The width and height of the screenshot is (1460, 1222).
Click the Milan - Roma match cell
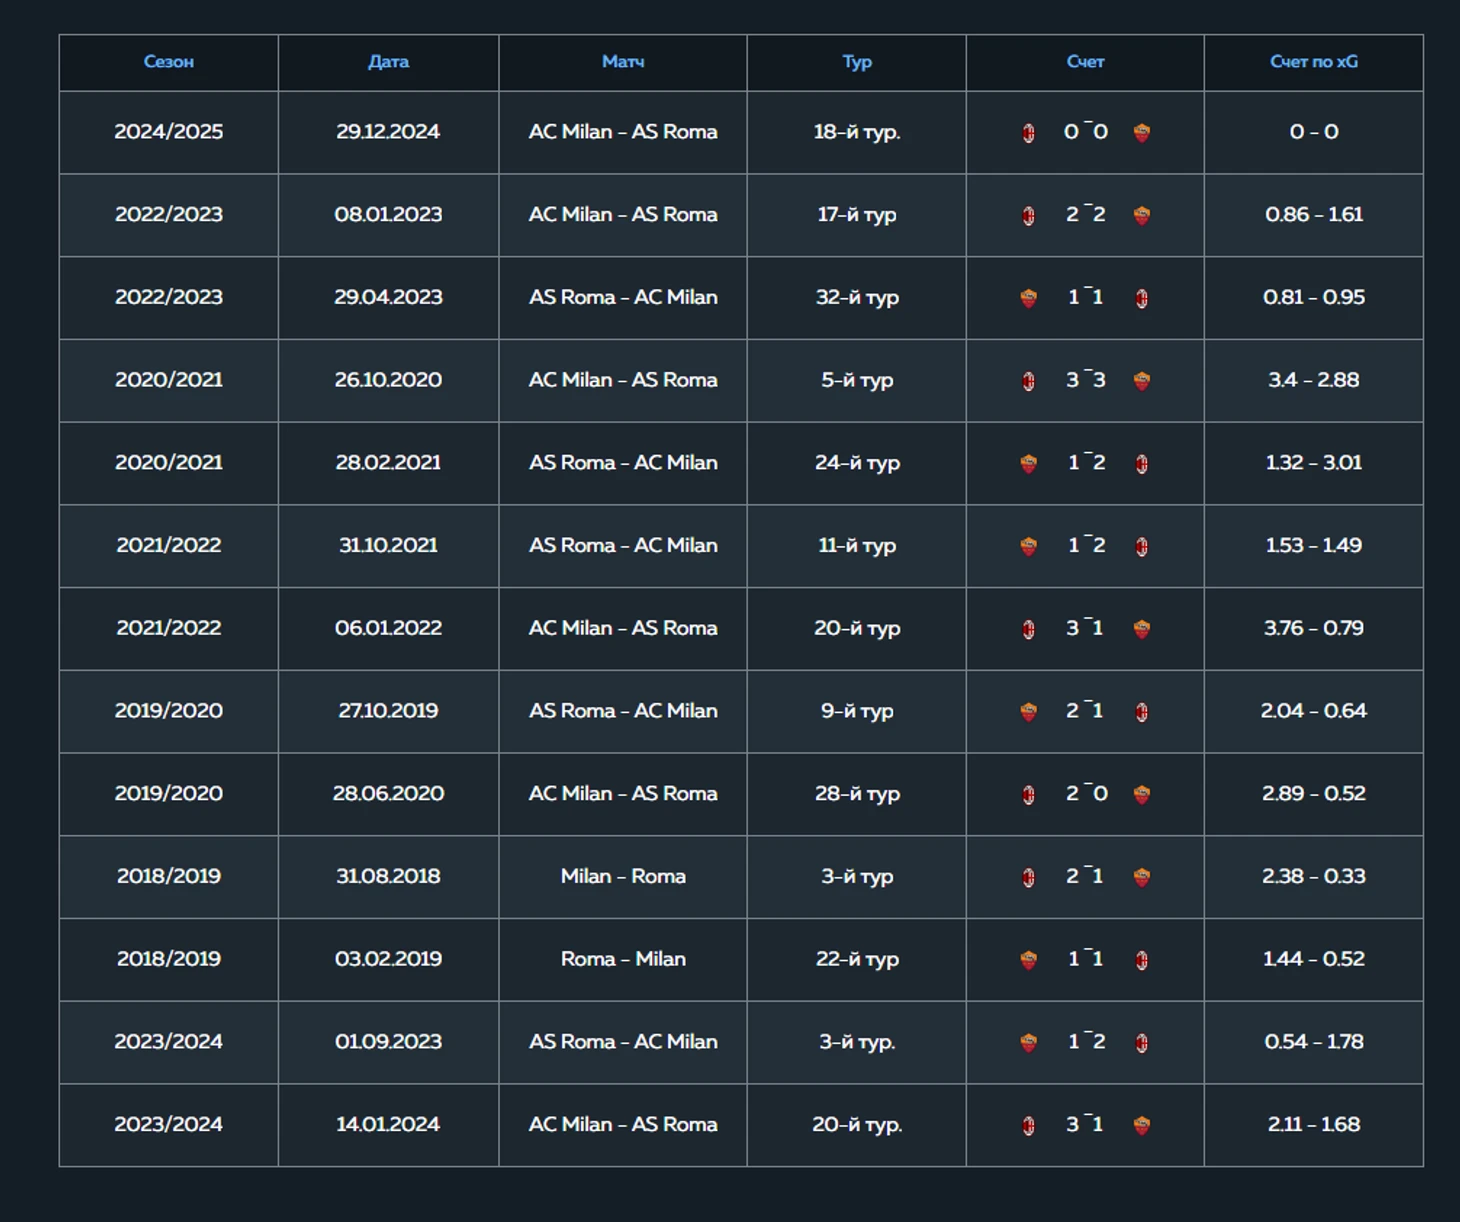click(x=623, y=876)
